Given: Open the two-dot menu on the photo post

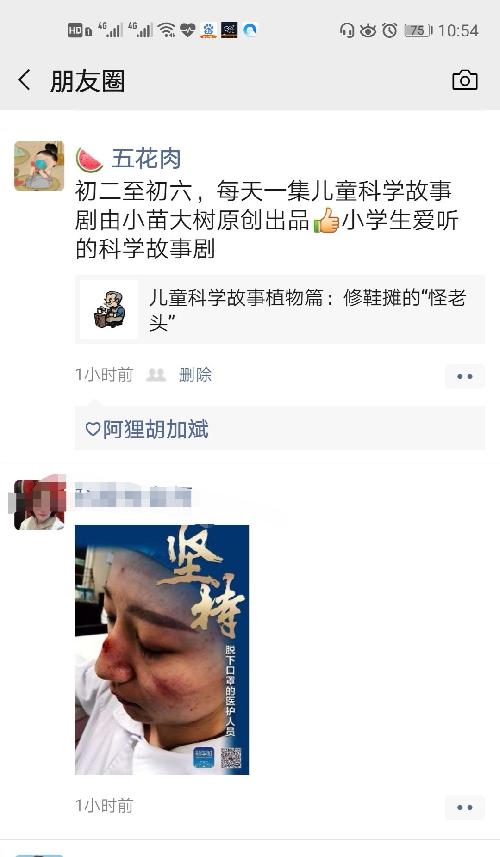Looking at the screenshot, I should [x=464, y=807].
